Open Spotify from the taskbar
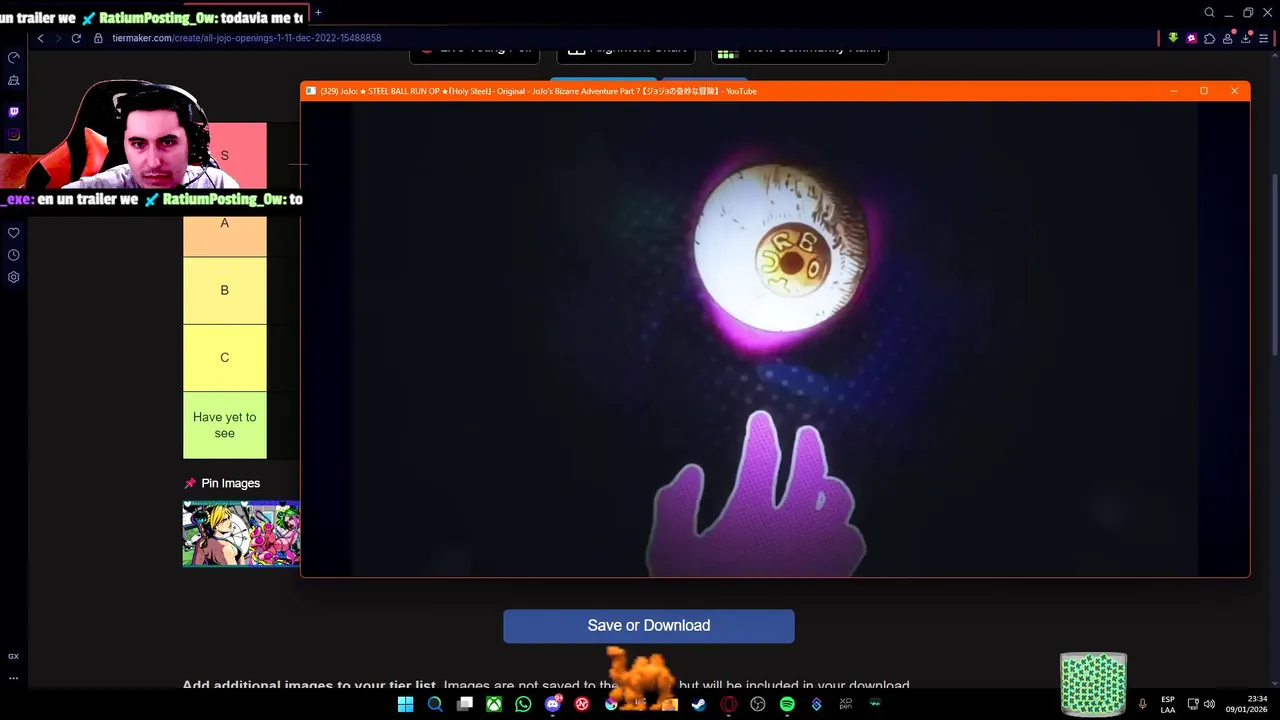This screenshot has width=1280, height=720. [787, 704]
